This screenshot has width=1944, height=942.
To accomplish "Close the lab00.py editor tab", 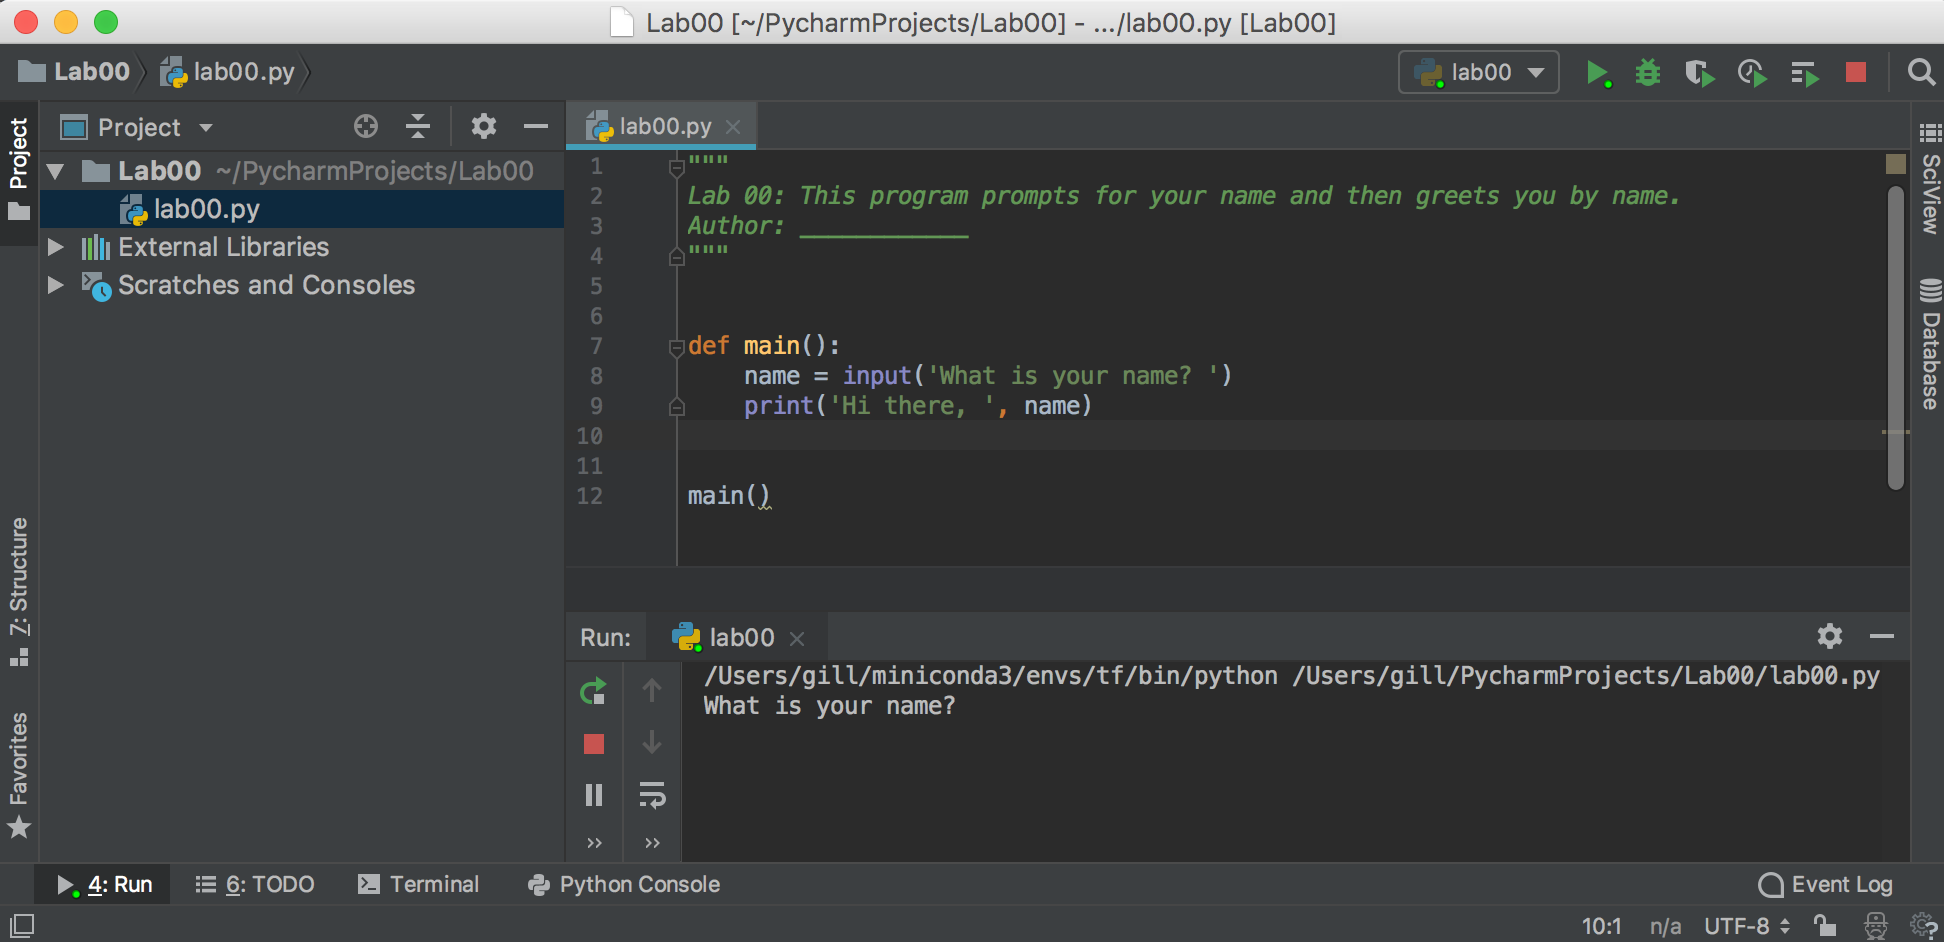I will [x=733, y=127].
